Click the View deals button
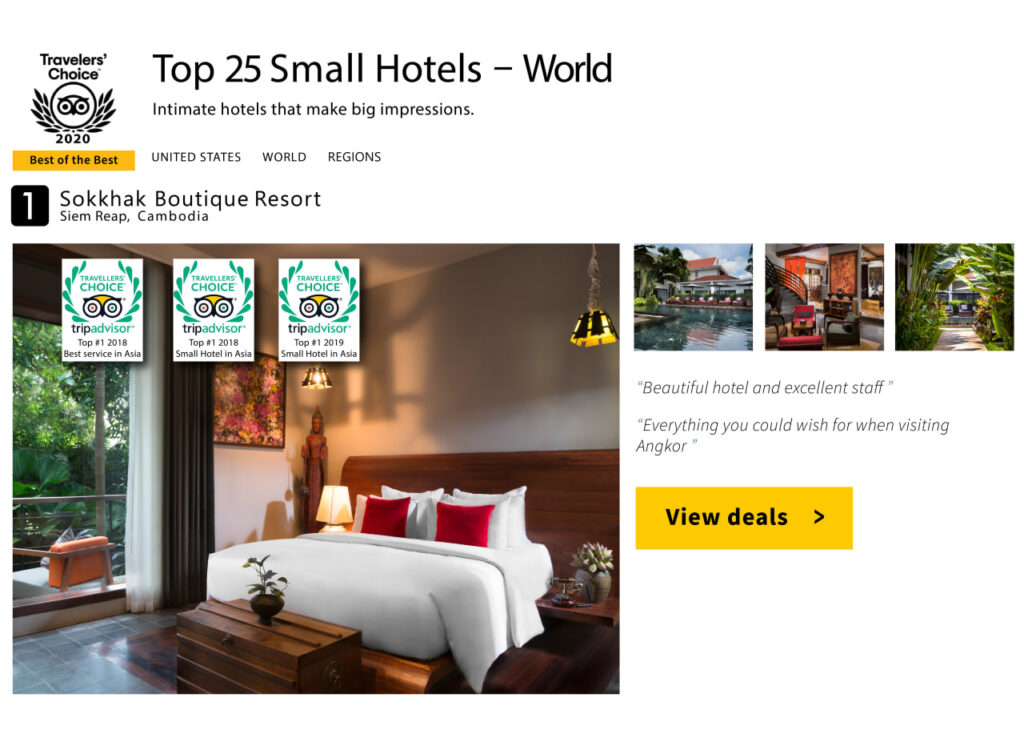The image size is (1024, 750). coord(744,517)
